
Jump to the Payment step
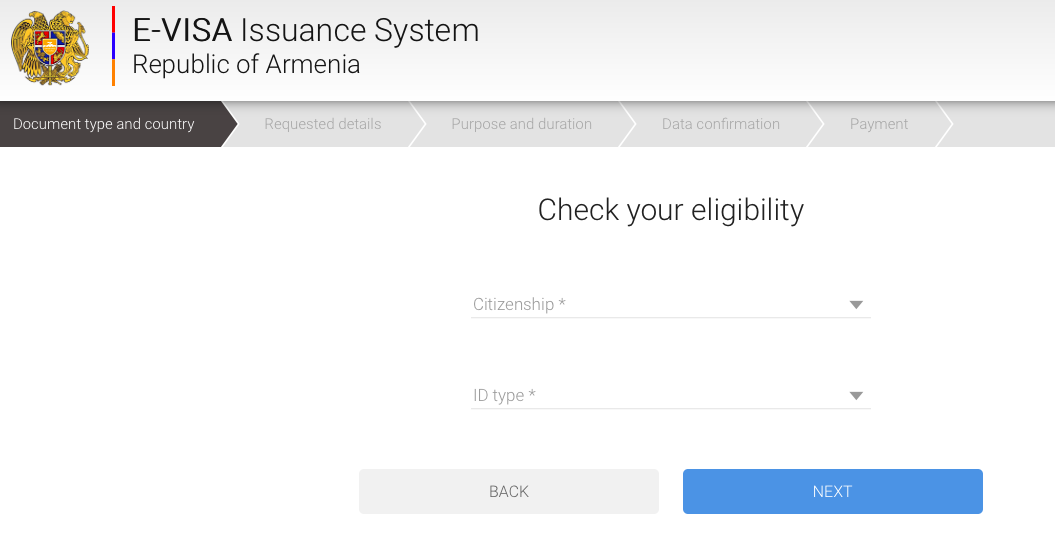point(878,124)
